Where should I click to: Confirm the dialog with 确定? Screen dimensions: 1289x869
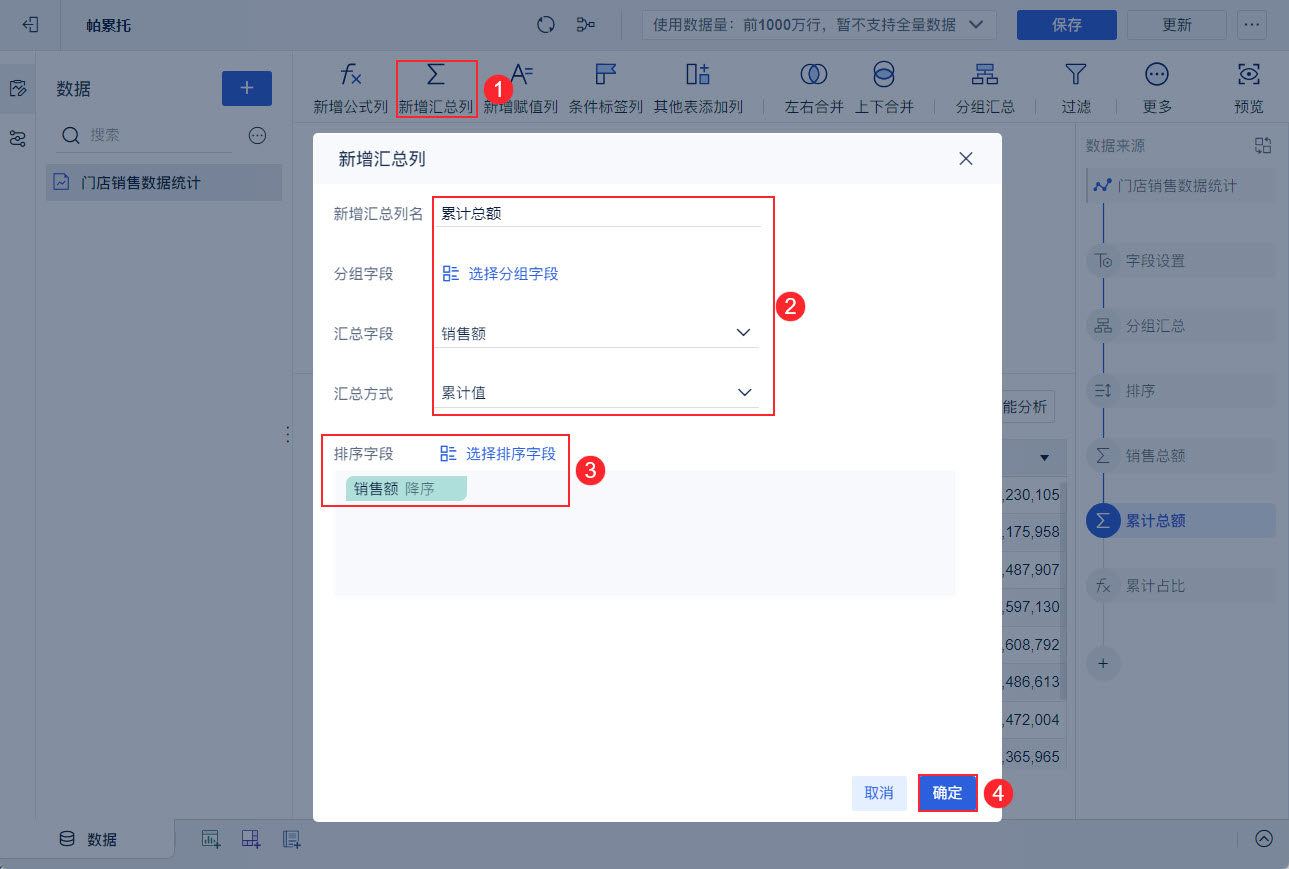(947, 793)
